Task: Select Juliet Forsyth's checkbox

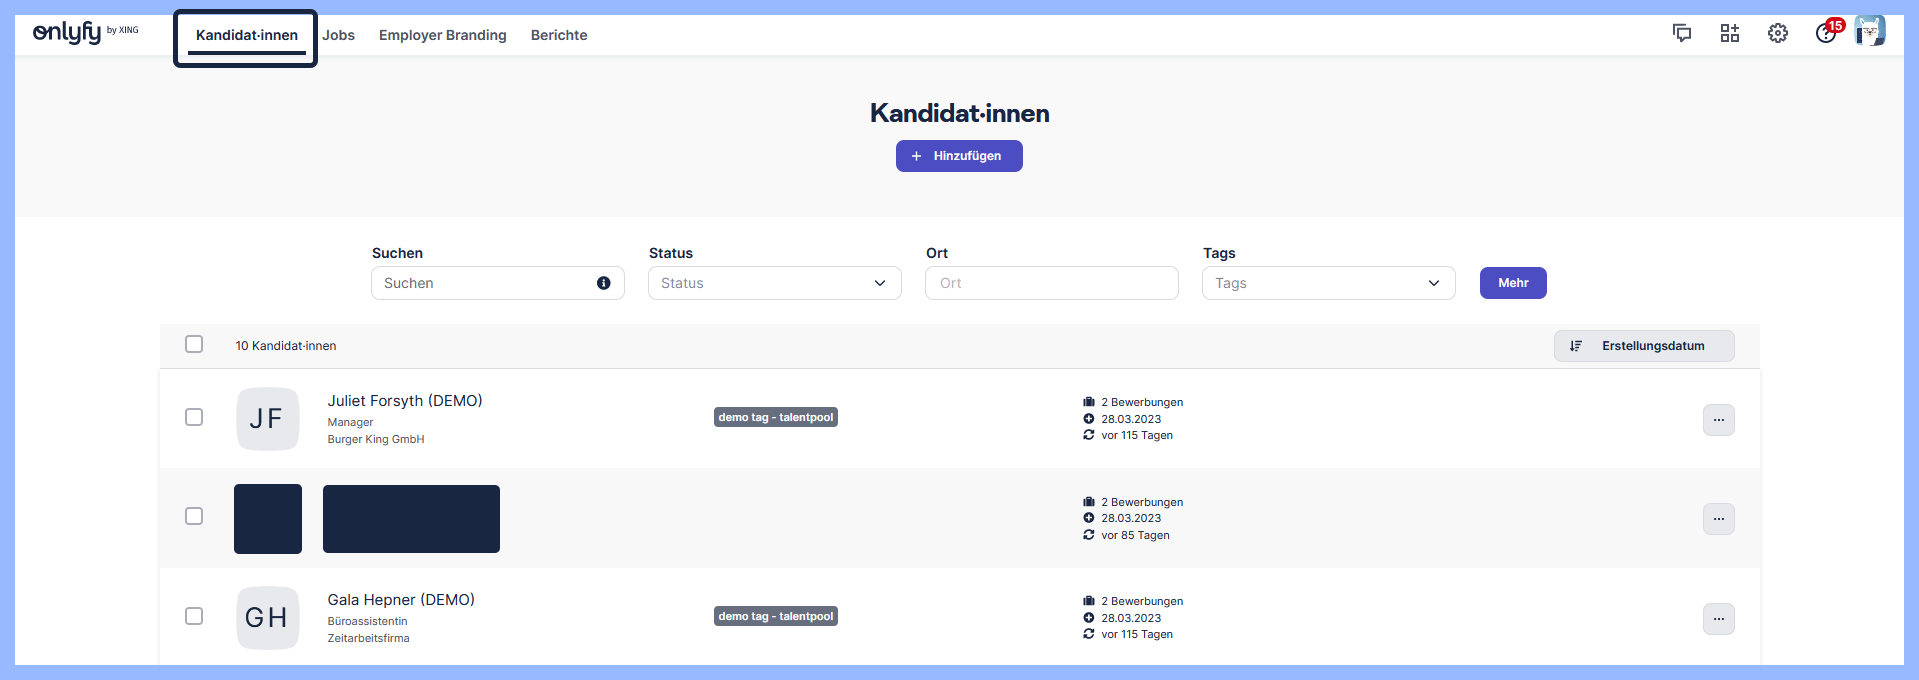Action: coord(194,417)
